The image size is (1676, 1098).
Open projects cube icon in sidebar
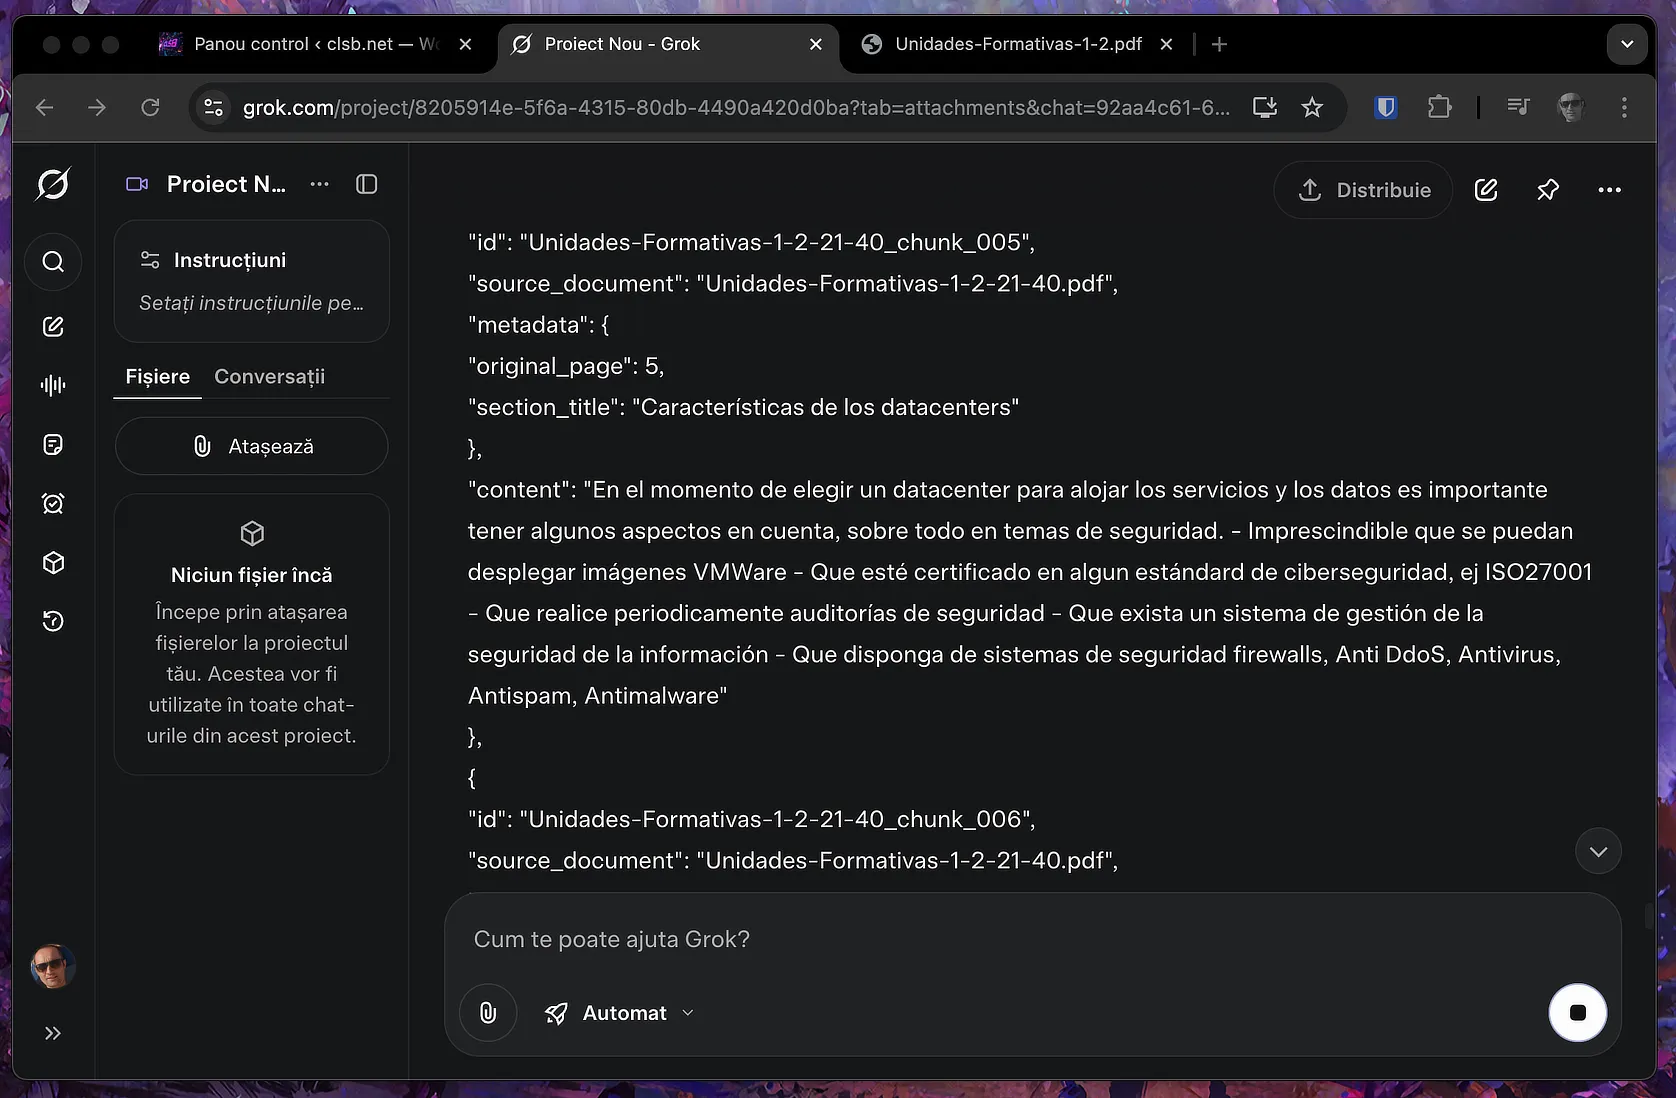pyautogui.click(x=53, y=563)
